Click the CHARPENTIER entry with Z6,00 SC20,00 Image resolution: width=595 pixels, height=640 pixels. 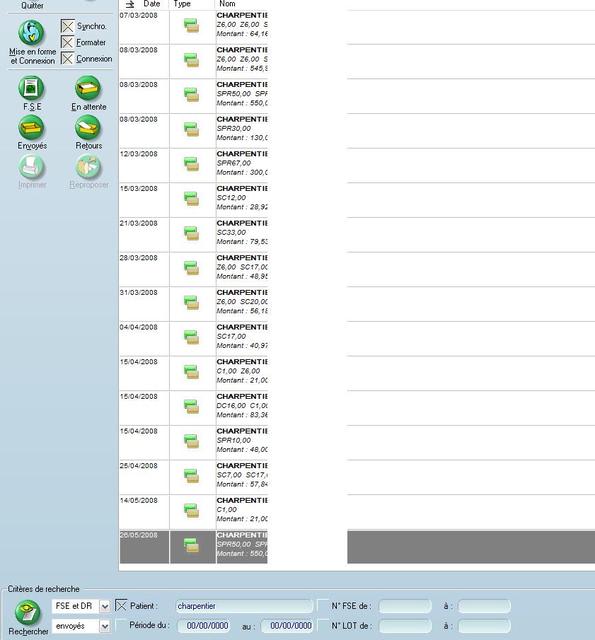pos(242,302)
